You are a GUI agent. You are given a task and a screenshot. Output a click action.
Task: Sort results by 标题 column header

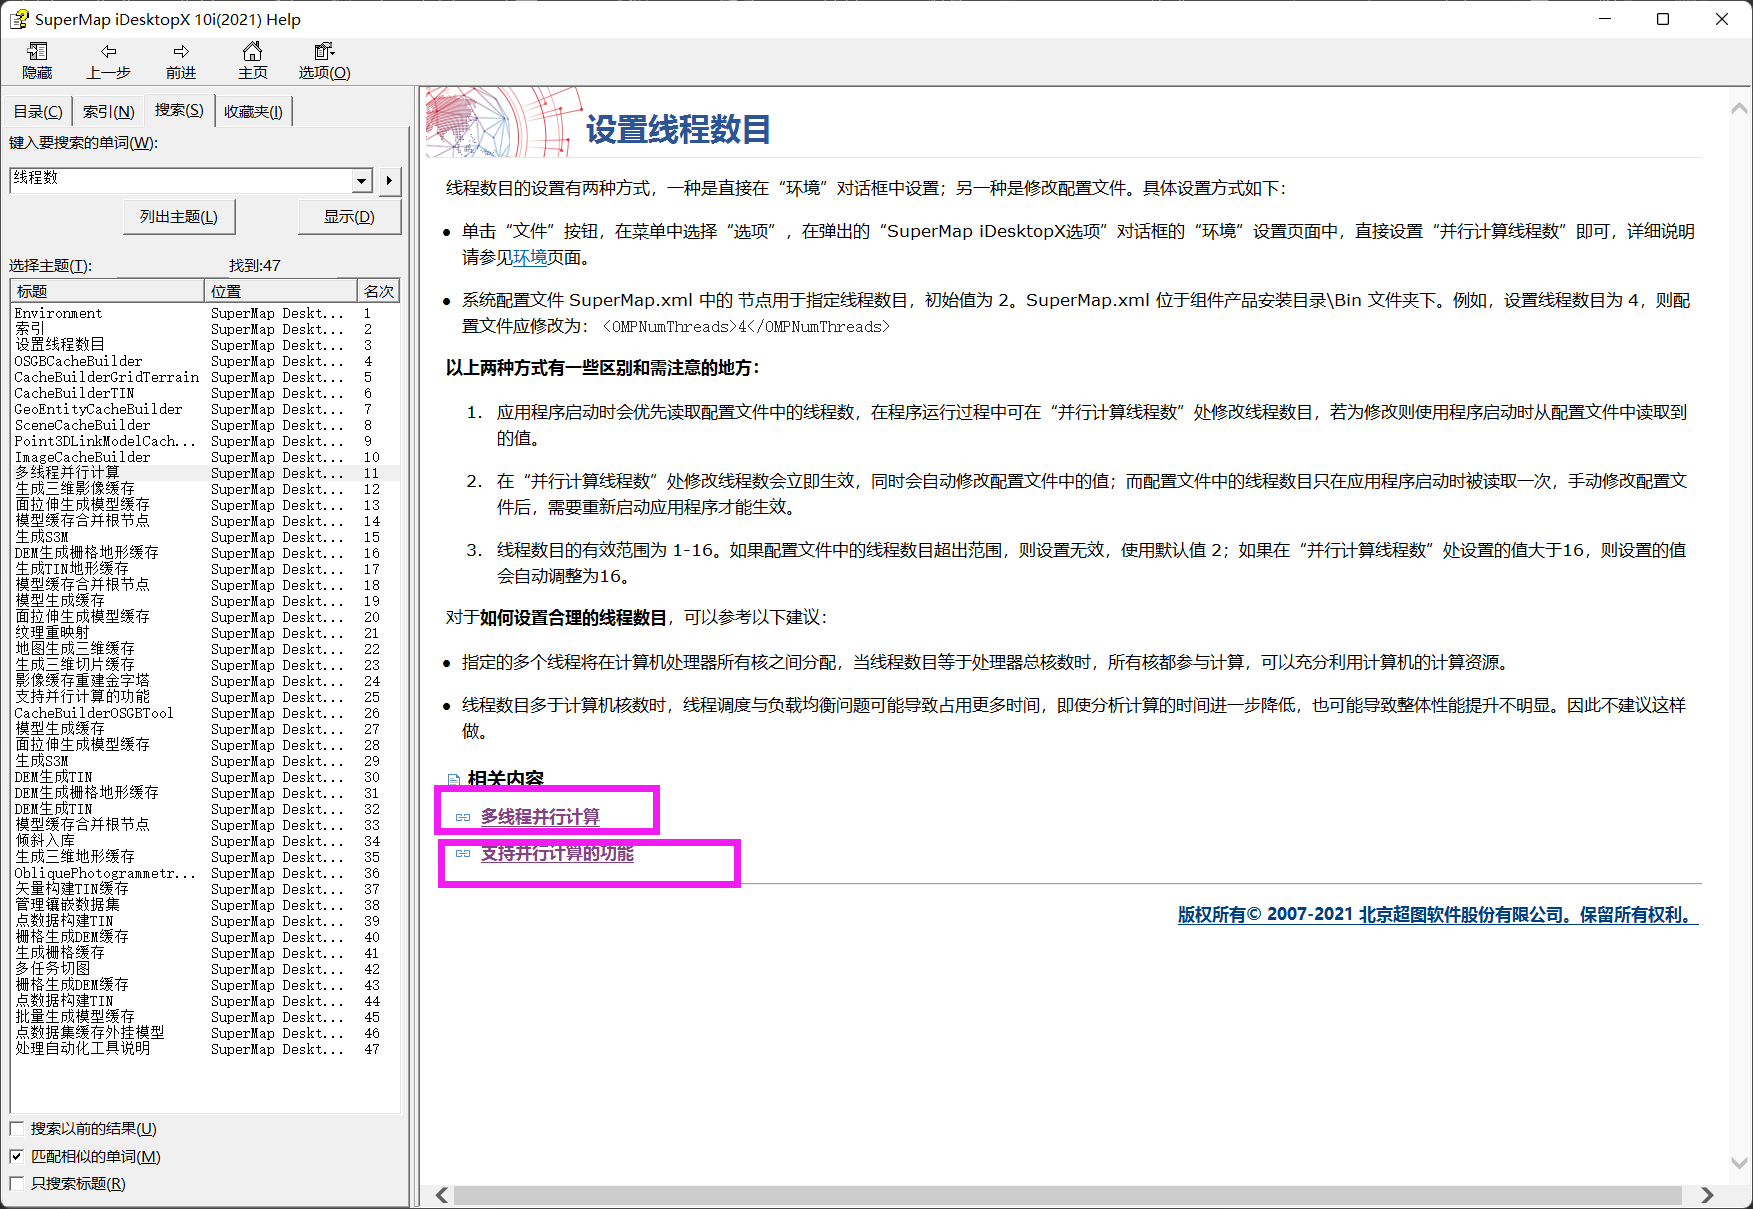108,291
